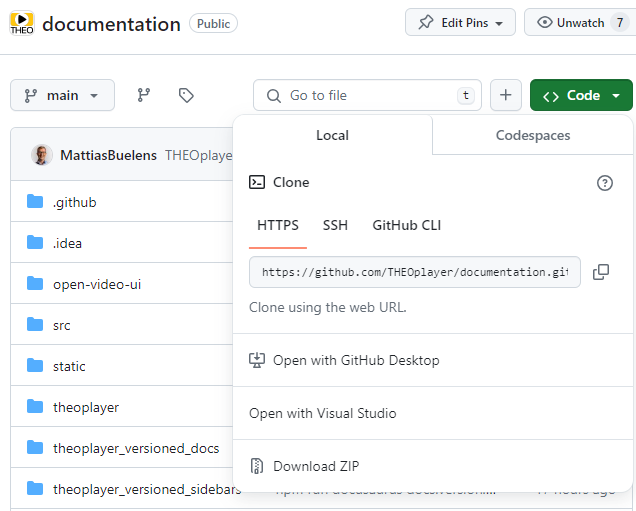Click the folder icon beside .idea

pyautogui.click(x=35, y=242)
